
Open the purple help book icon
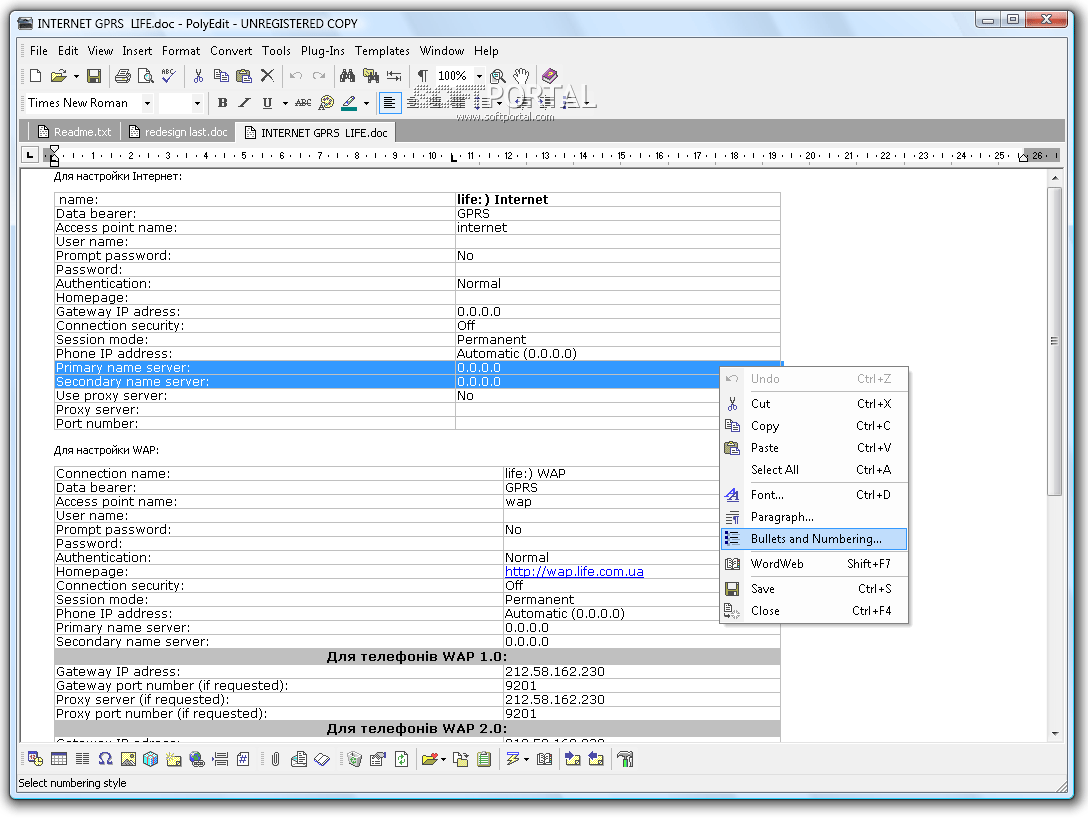tap(550, 75)
